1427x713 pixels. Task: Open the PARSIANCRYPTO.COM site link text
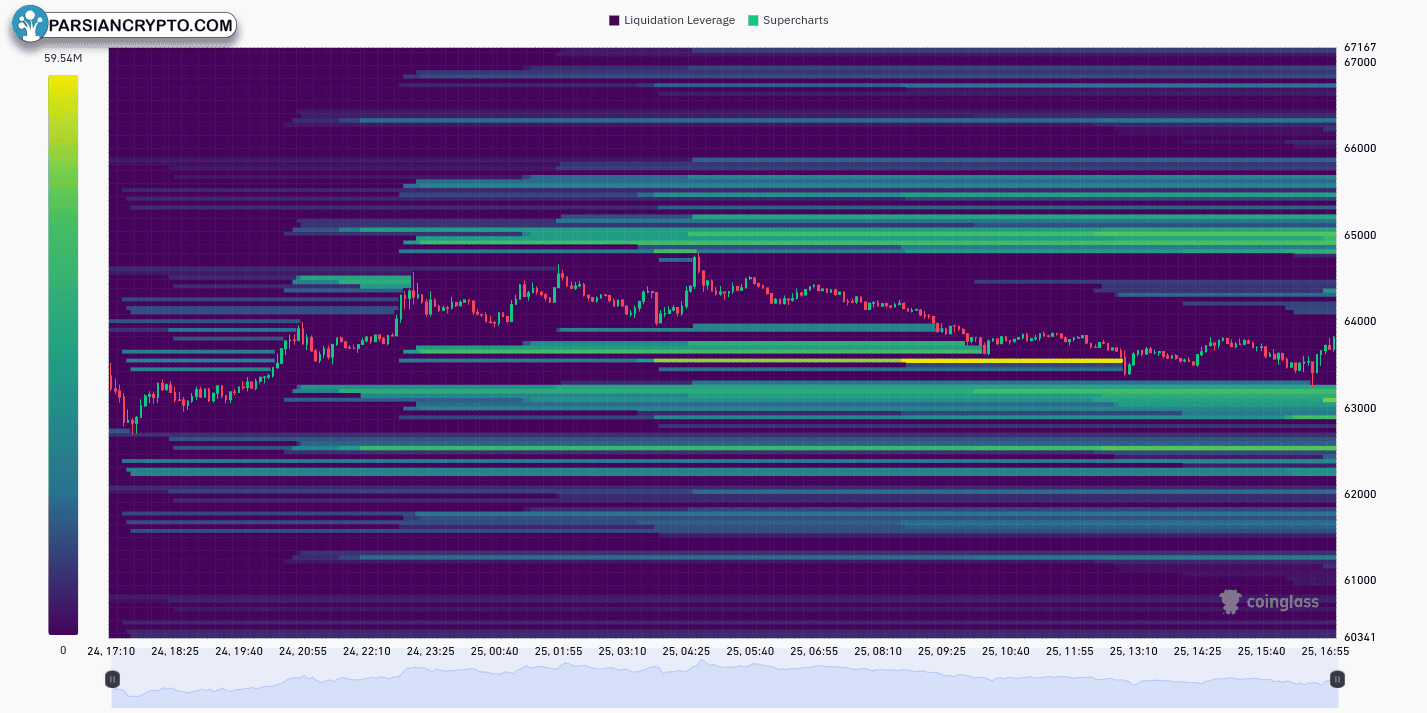140,26
